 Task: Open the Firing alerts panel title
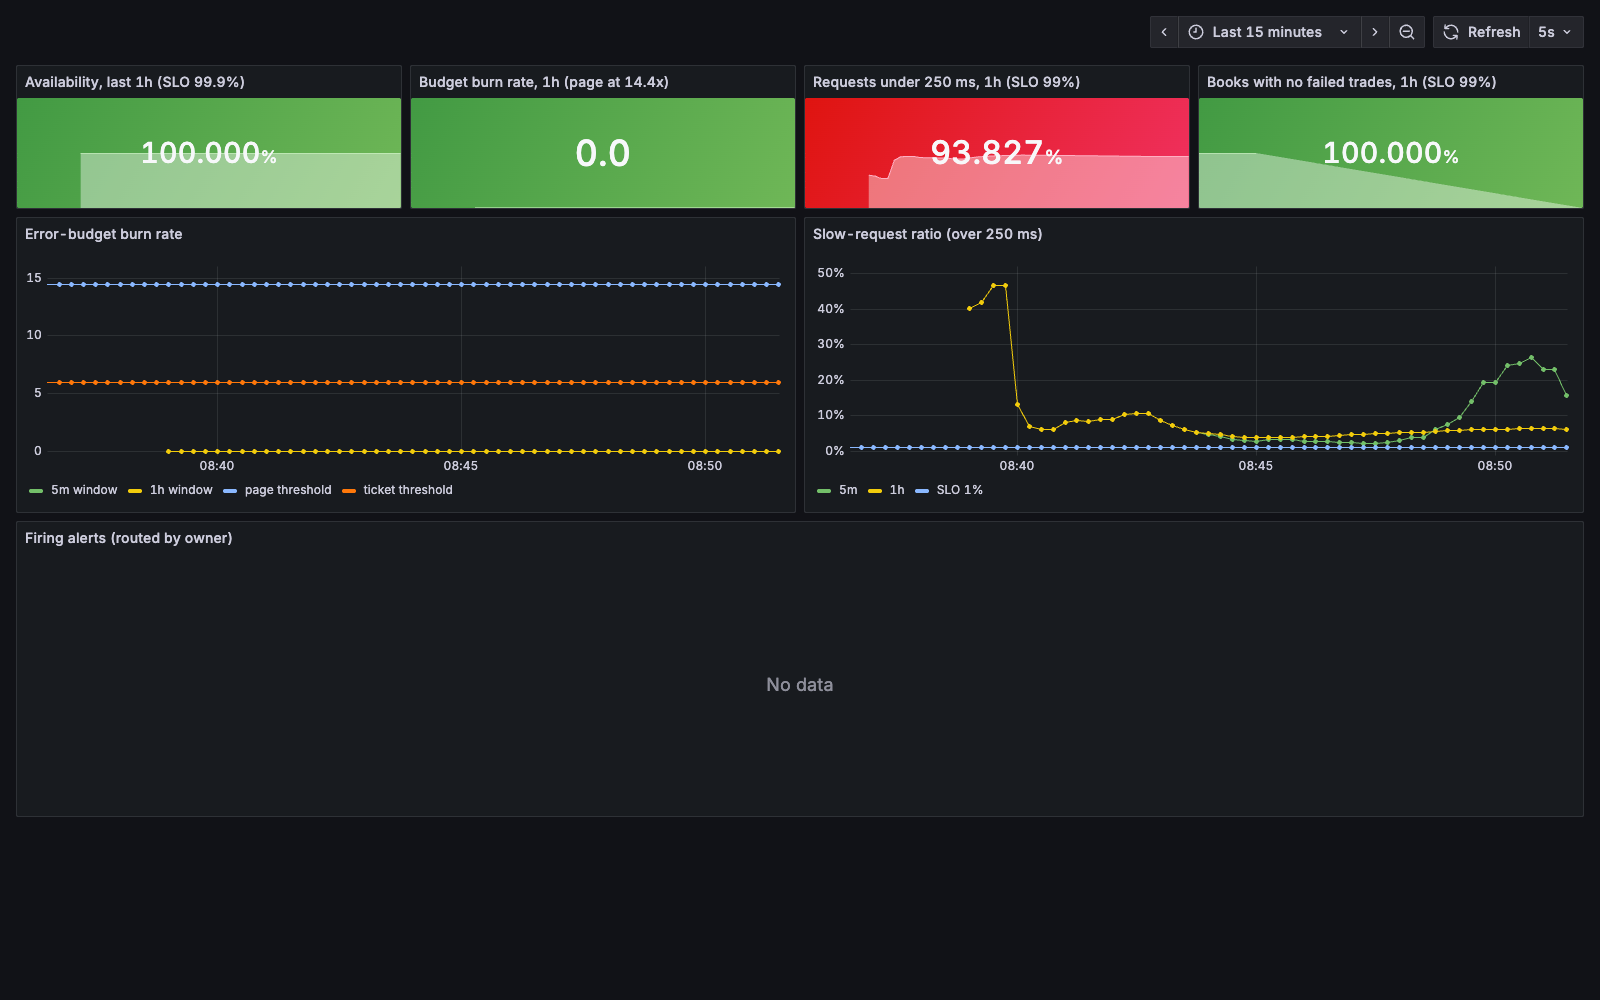129,538
